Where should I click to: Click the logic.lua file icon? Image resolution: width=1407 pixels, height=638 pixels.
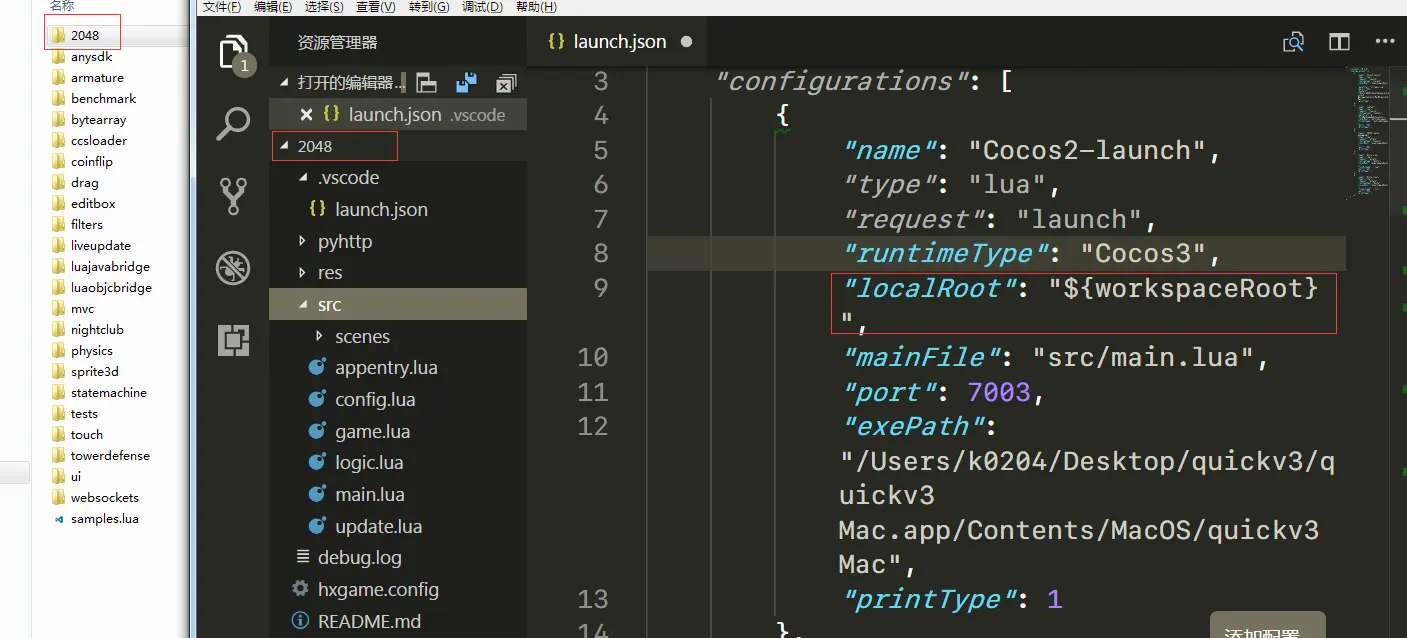coord(317,462)
